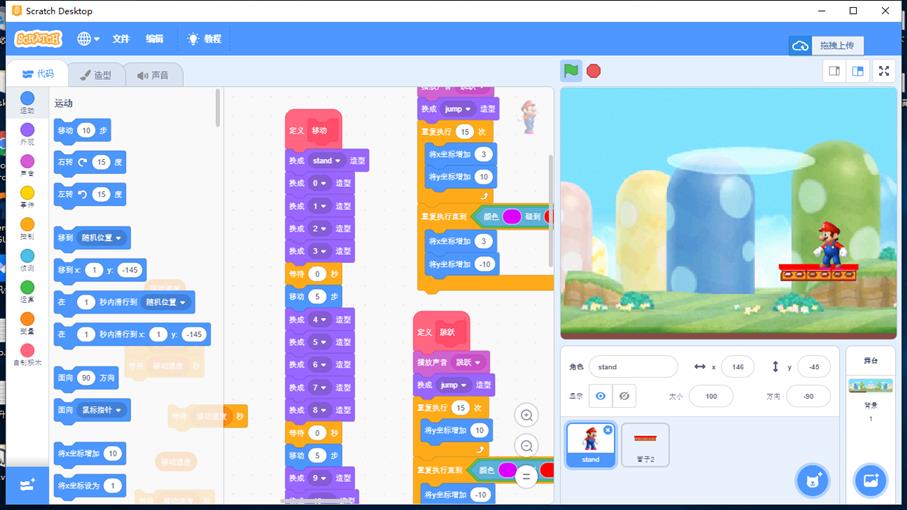Viewport: 907px width, 510px height.
Task: Click the y coordinate field showing -45
Action: 814,367
